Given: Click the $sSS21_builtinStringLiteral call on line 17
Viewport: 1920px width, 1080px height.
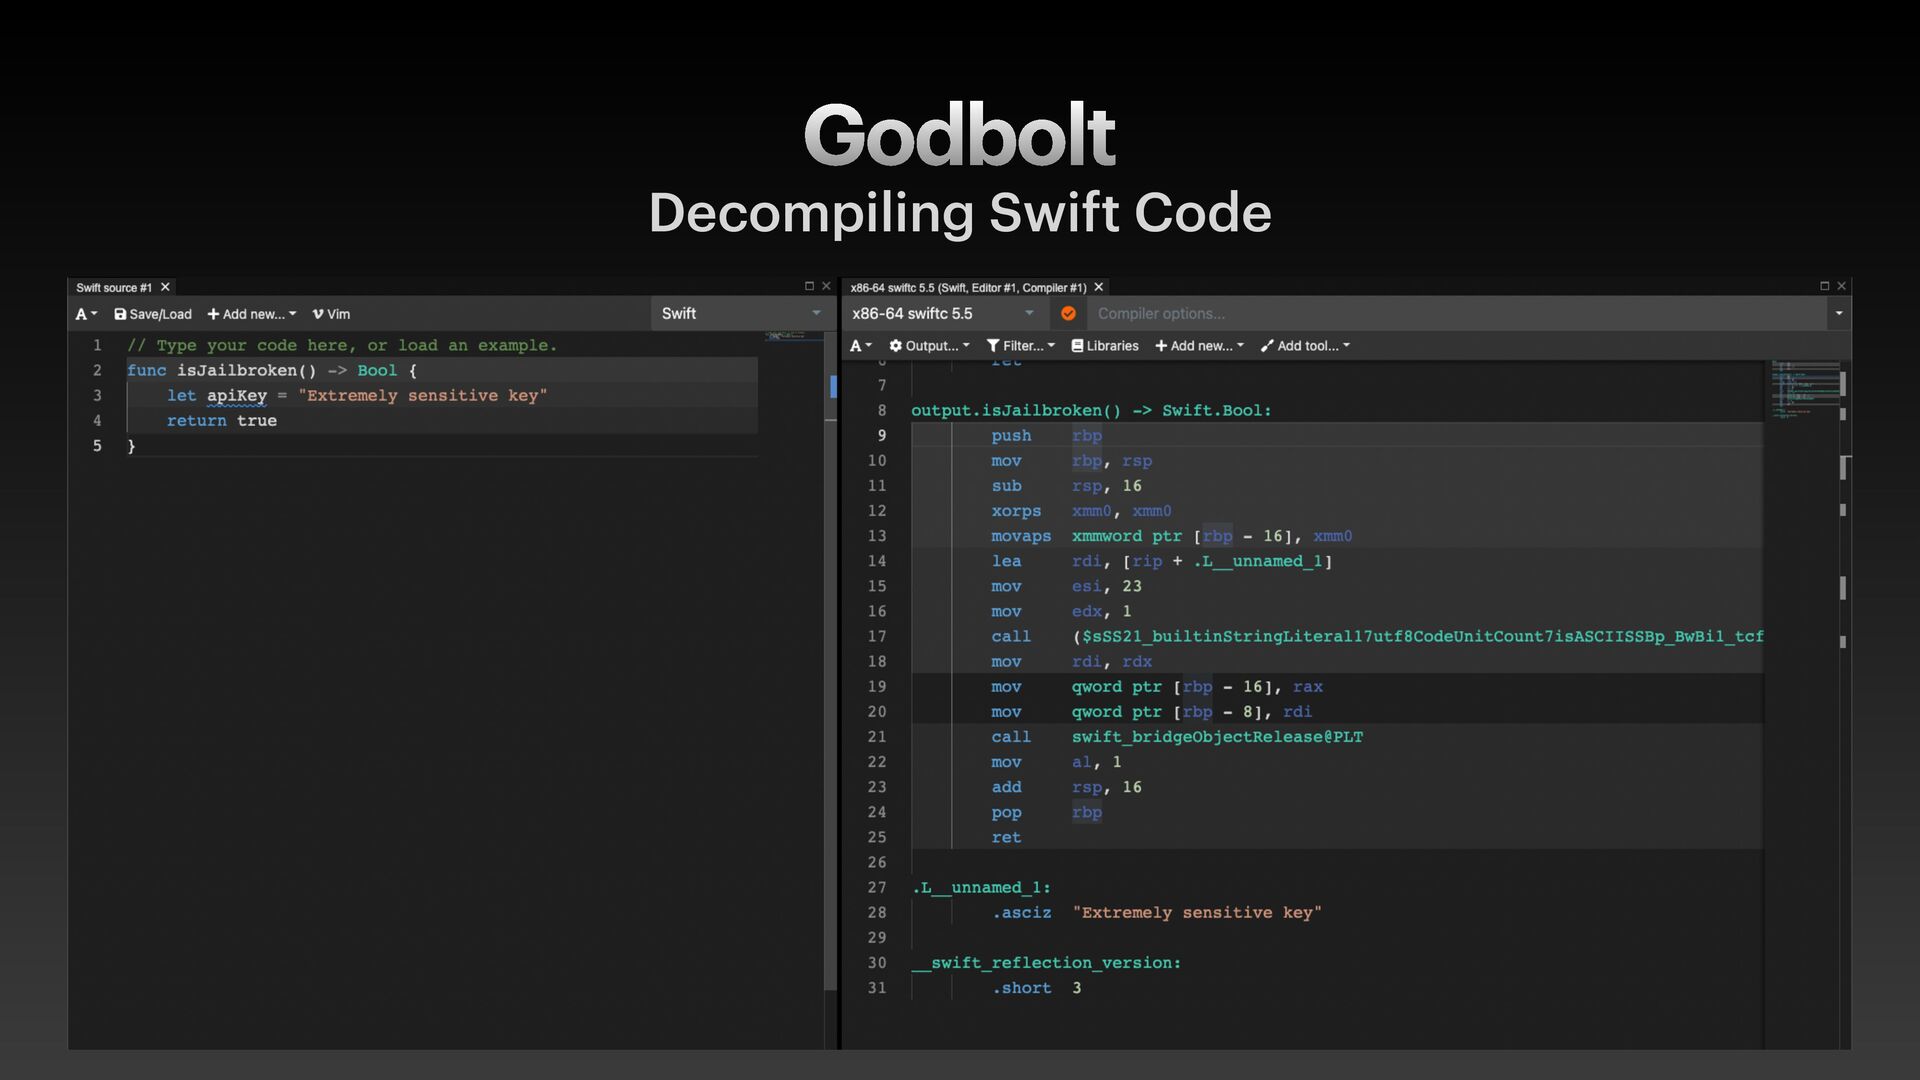Looking at the screenshot, I should tap(1417, 637).
